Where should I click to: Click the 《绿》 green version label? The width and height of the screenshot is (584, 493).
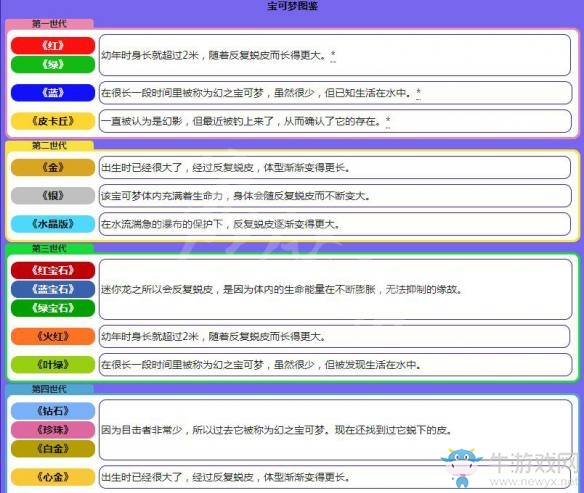[53, 64]
